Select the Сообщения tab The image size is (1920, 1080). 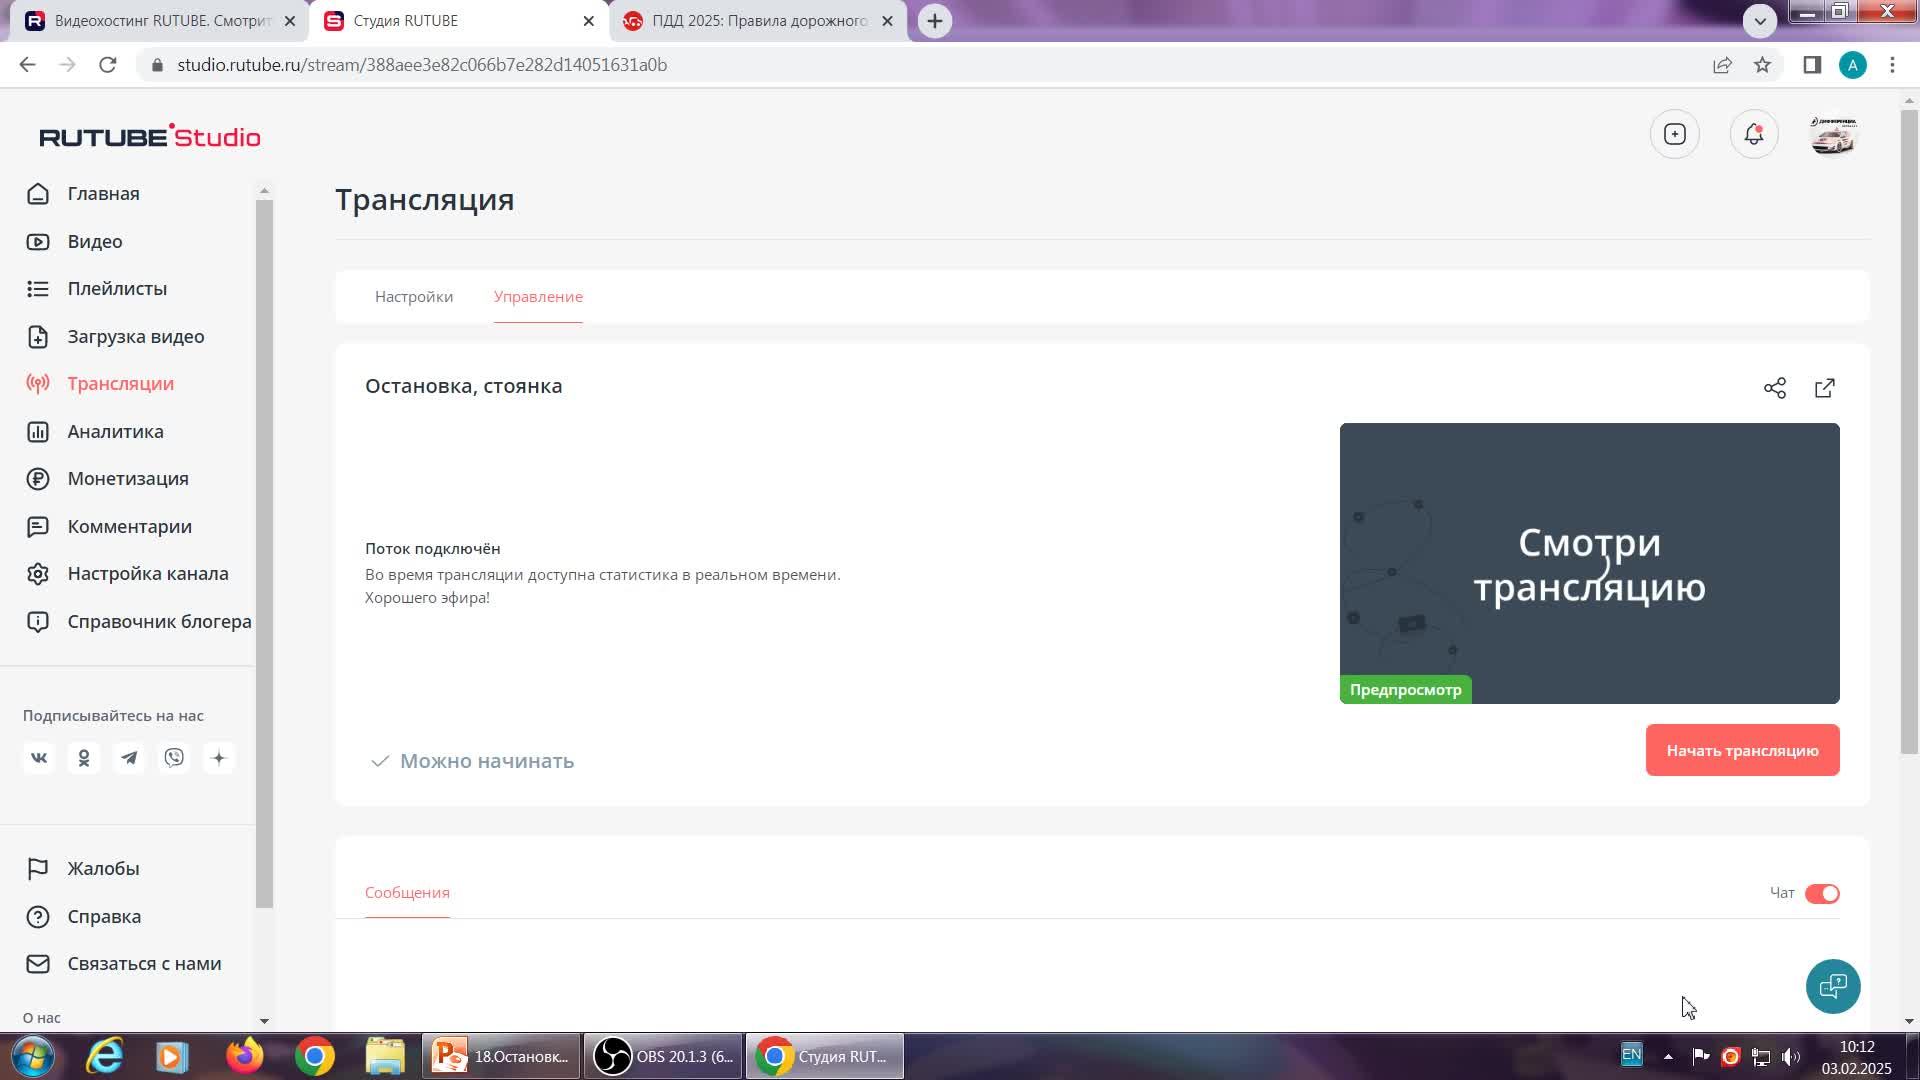click(407, 892)
